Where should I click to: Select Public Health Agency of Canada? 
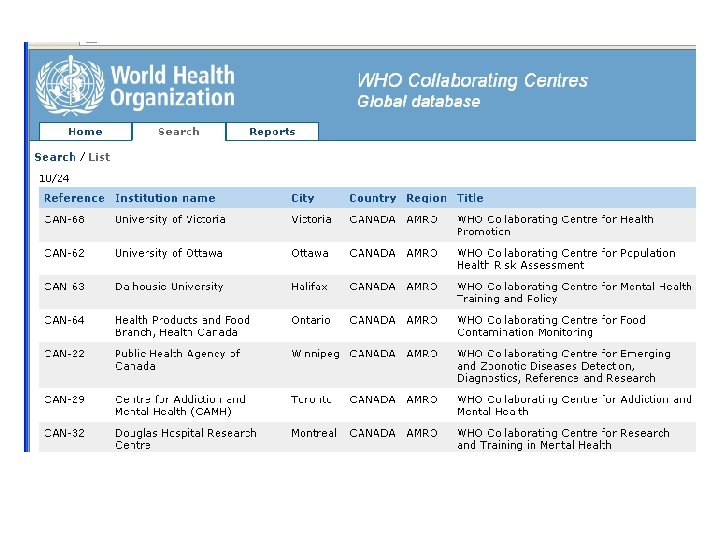pyautogui.click(x=178, y=360)
